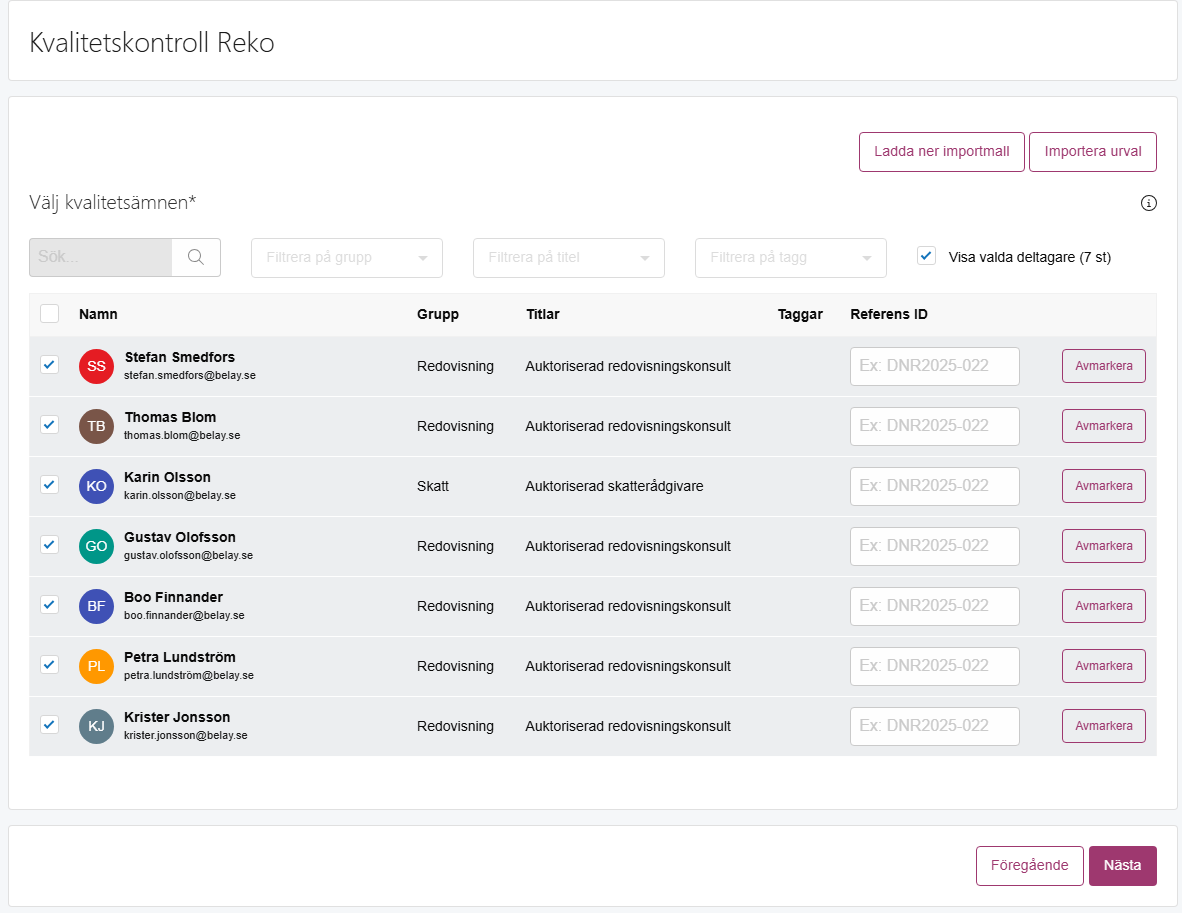Open the Filtrera på tagg dropdown
Viewport: 1182px width, 913px height.
click(x=791, y=258)
